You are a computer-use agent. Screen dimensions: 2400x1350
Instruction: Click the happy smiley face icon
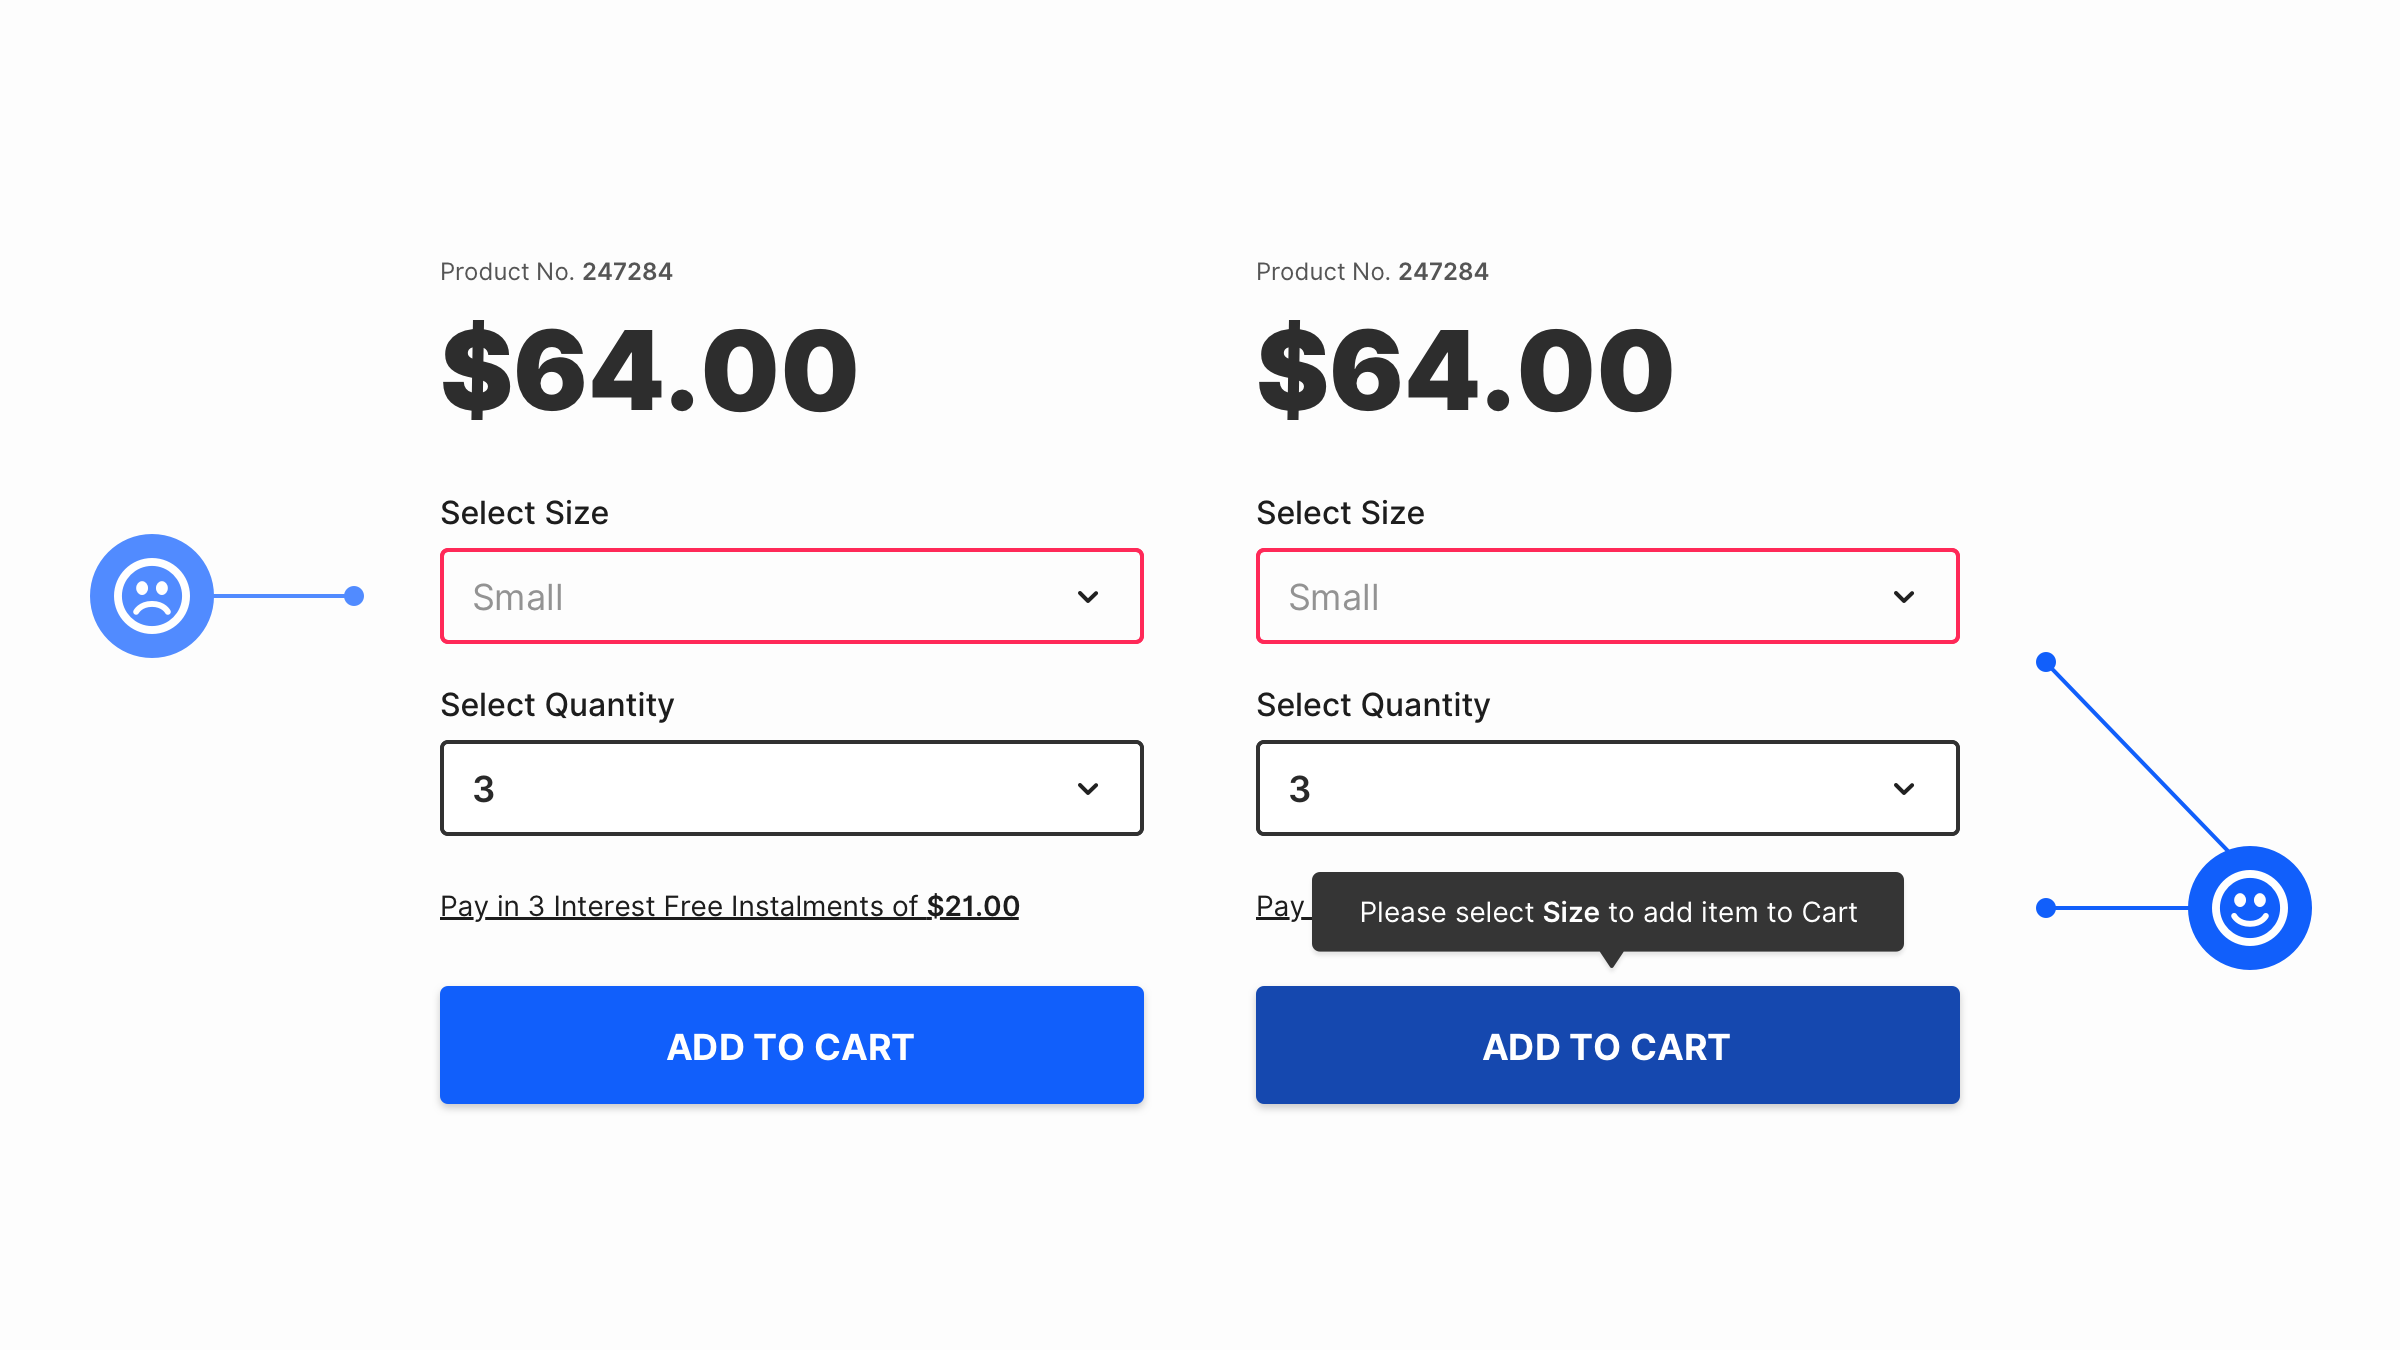pyautogui.click(x=2249, y=908)
